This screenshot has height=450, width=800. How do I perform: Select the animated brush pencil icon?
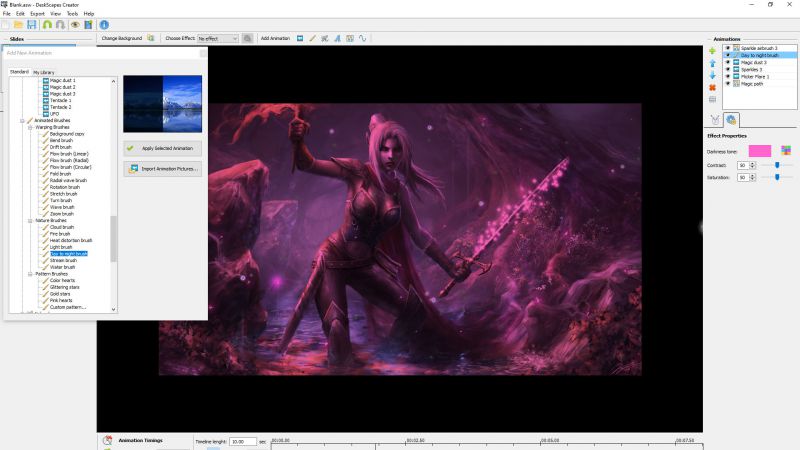coord(312,38)
